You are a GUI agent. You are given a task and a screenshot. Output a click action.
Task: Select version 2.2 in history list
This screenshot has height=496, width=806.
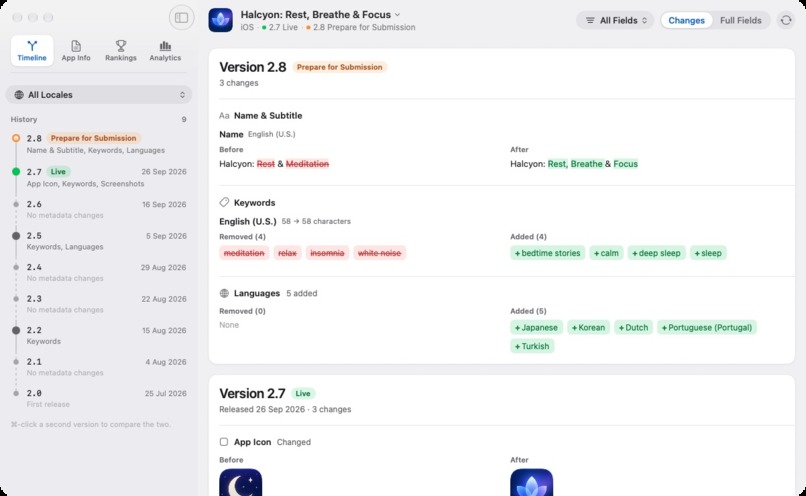(99, 335)
